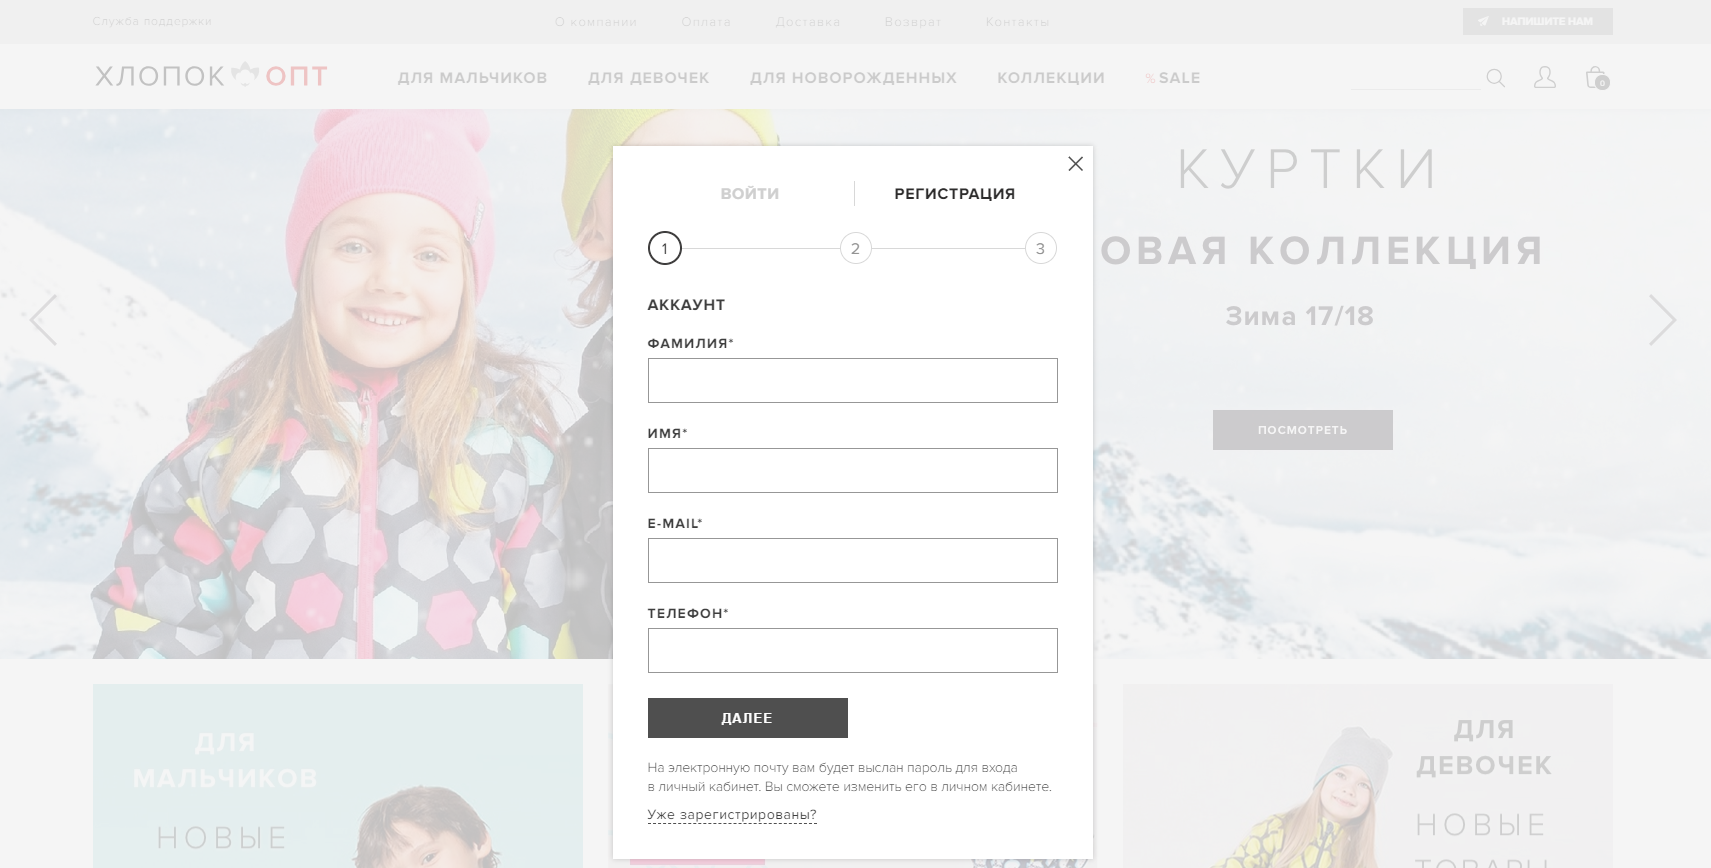This screenshot has width=1711, height=868.
Task: Open Служба поддержки link
Action: 152,21
